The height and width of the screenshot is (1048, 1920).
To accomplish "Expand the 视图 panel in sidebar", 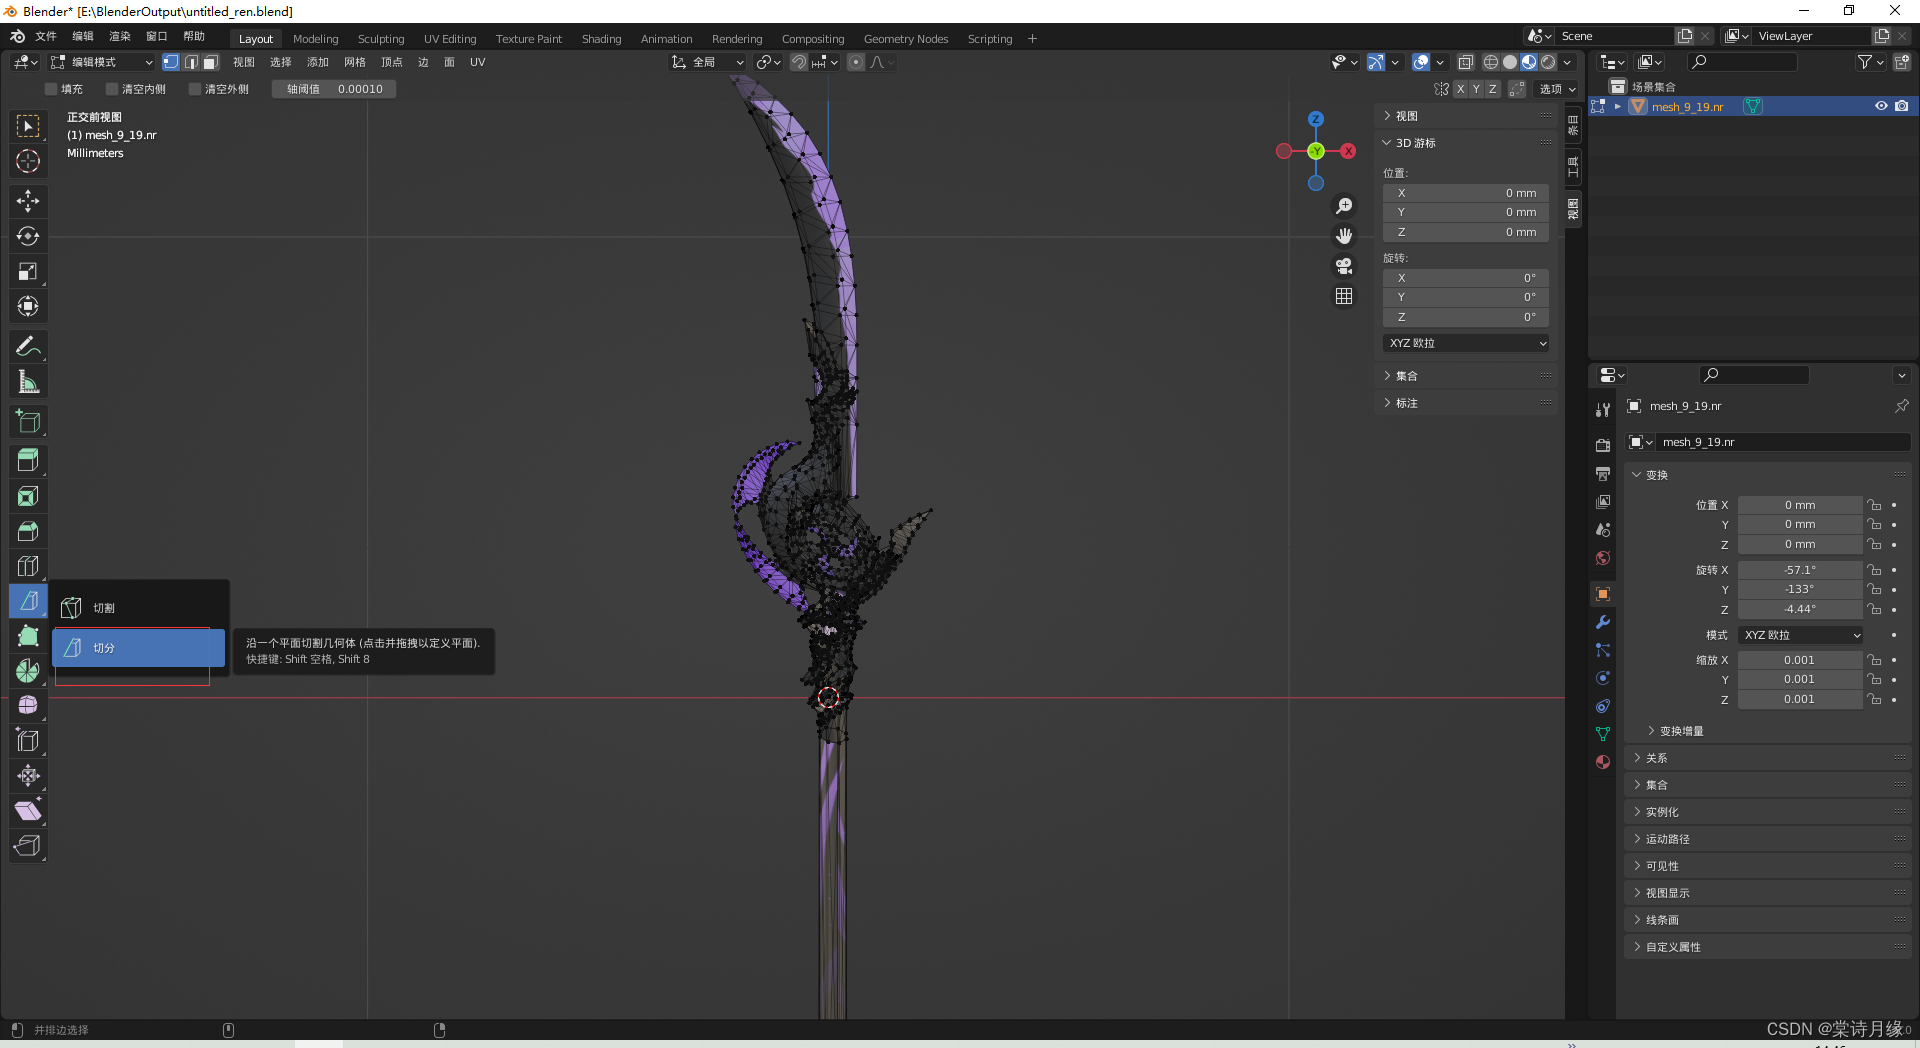I will [1467, 116].
